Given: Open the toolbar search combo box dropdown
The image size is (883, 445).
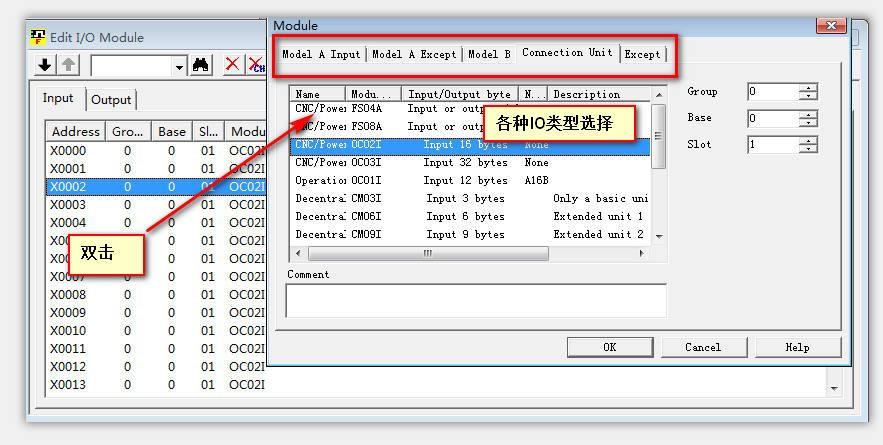Looking at the screenshot, I should (179, 66).
